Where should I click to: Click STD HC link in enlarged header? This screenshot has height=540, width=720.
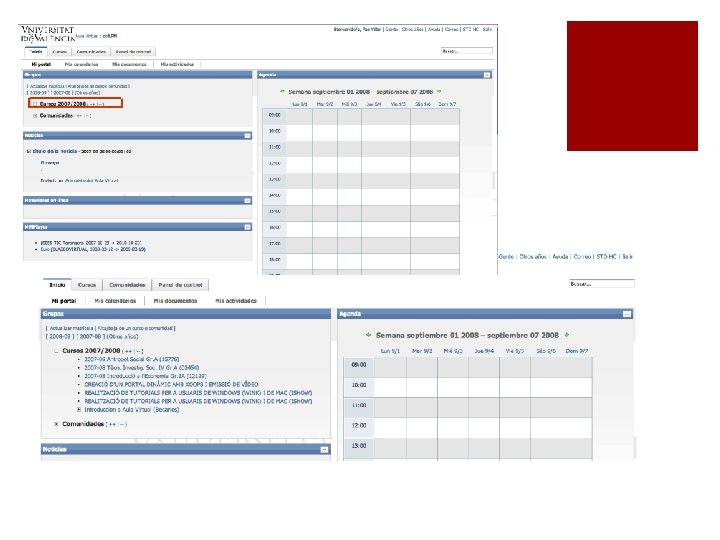click(606, 257)
